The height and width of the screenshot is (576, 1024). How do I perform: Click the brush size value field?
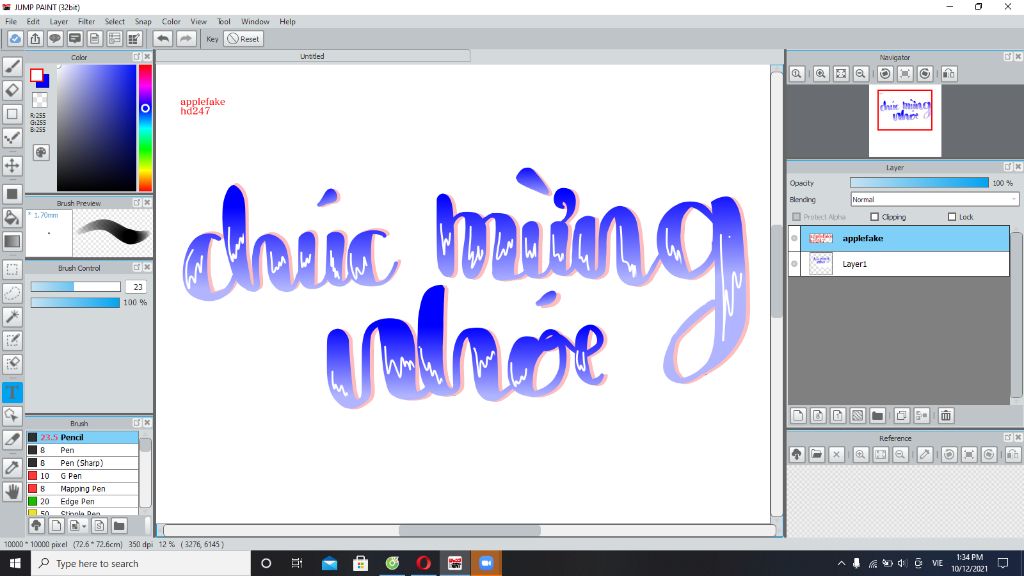pos(137,287)
